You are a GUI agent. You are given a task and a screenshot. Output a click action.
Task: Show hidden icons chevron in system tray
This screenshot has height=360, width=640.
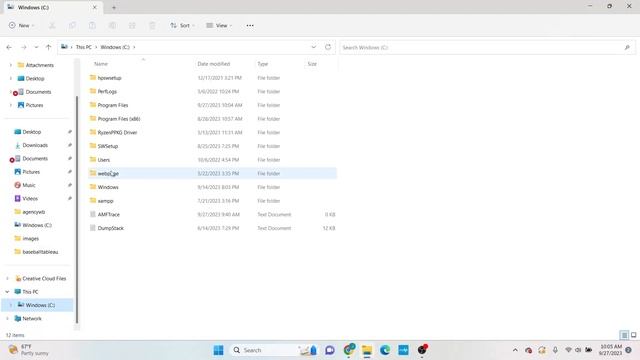(x=515, y=350)
